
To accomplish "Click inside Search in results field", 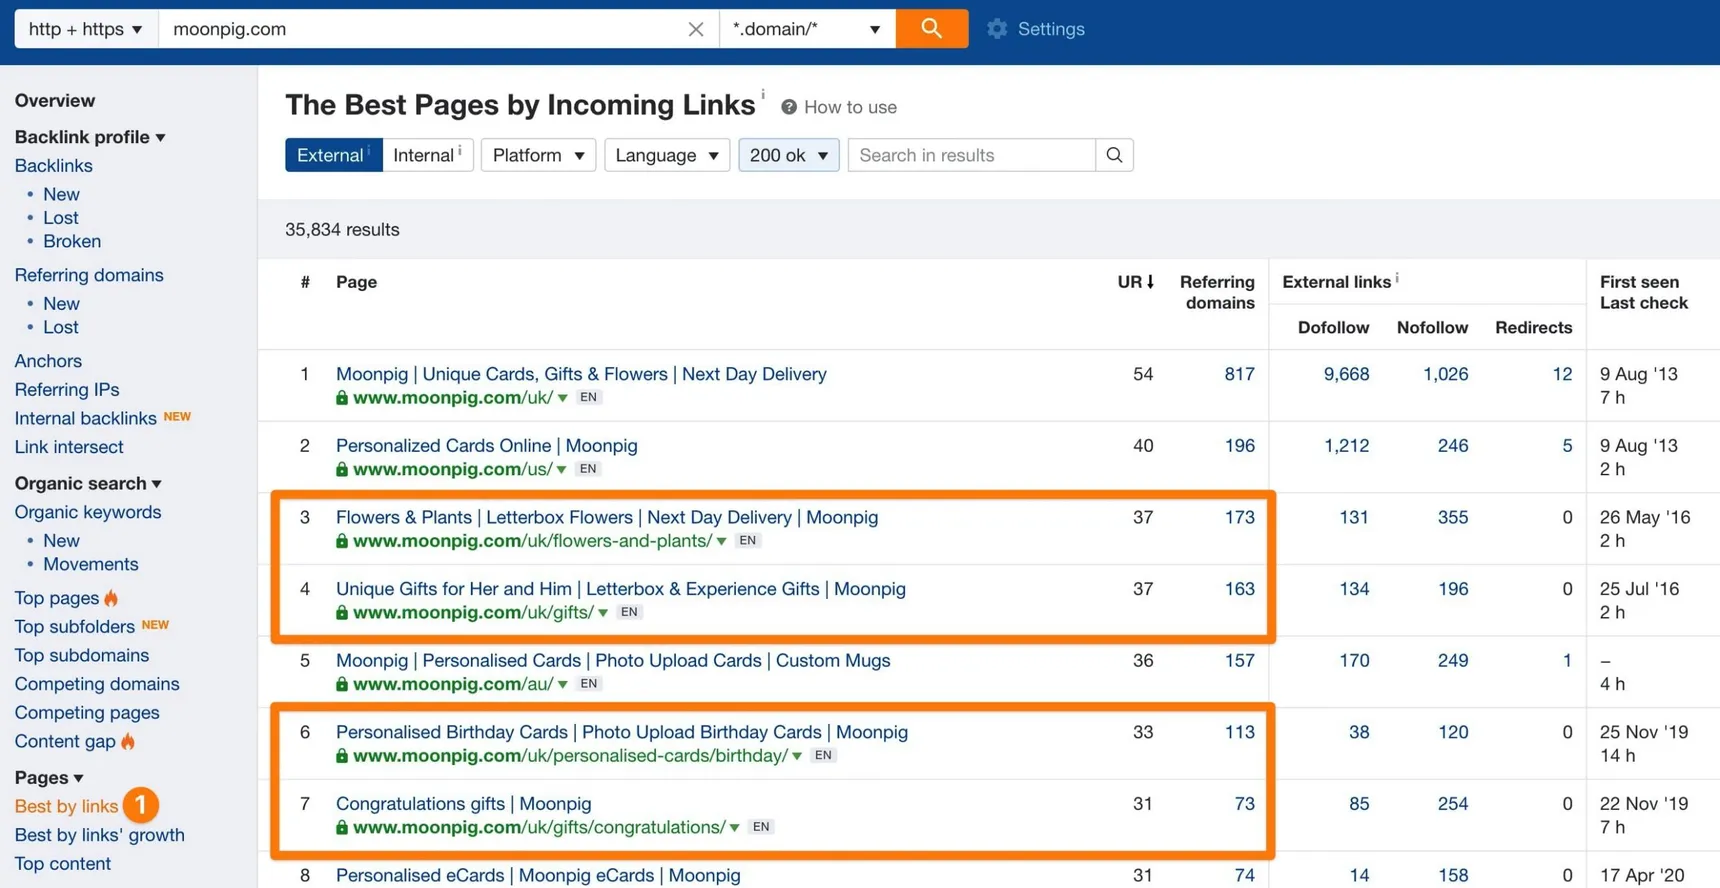I will (971, 155).
